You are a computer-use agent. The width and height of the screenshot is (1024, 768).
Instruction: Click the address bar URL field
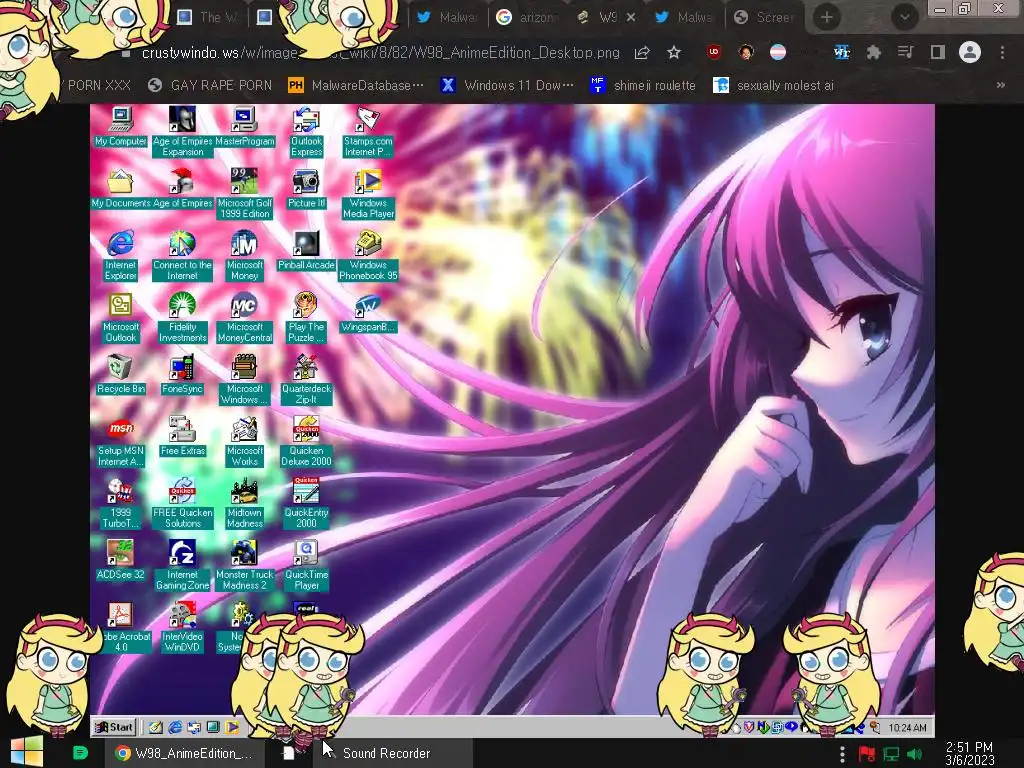point(381,52)
